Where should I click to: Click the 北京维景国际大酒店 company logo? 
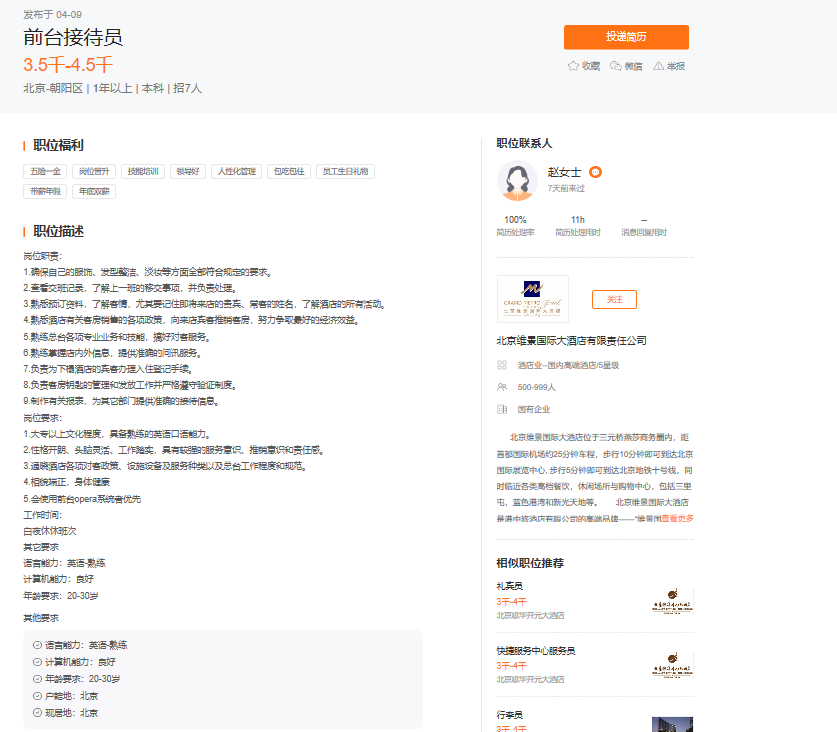coord(533,299)
